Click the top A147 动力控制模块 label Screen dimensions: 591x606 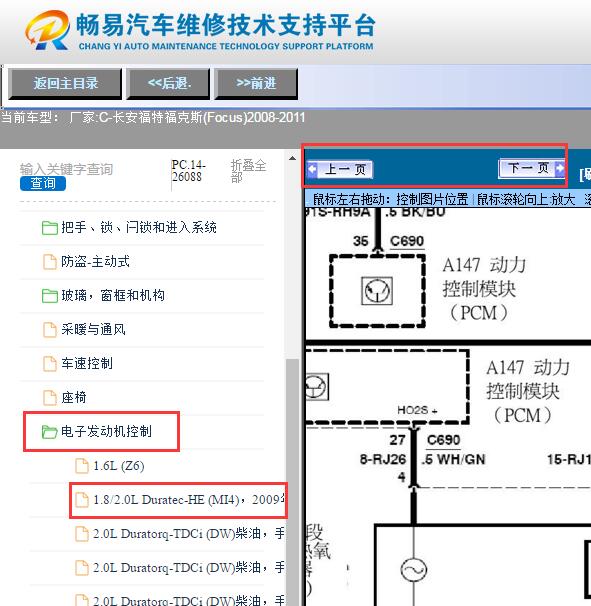(484, 289)
